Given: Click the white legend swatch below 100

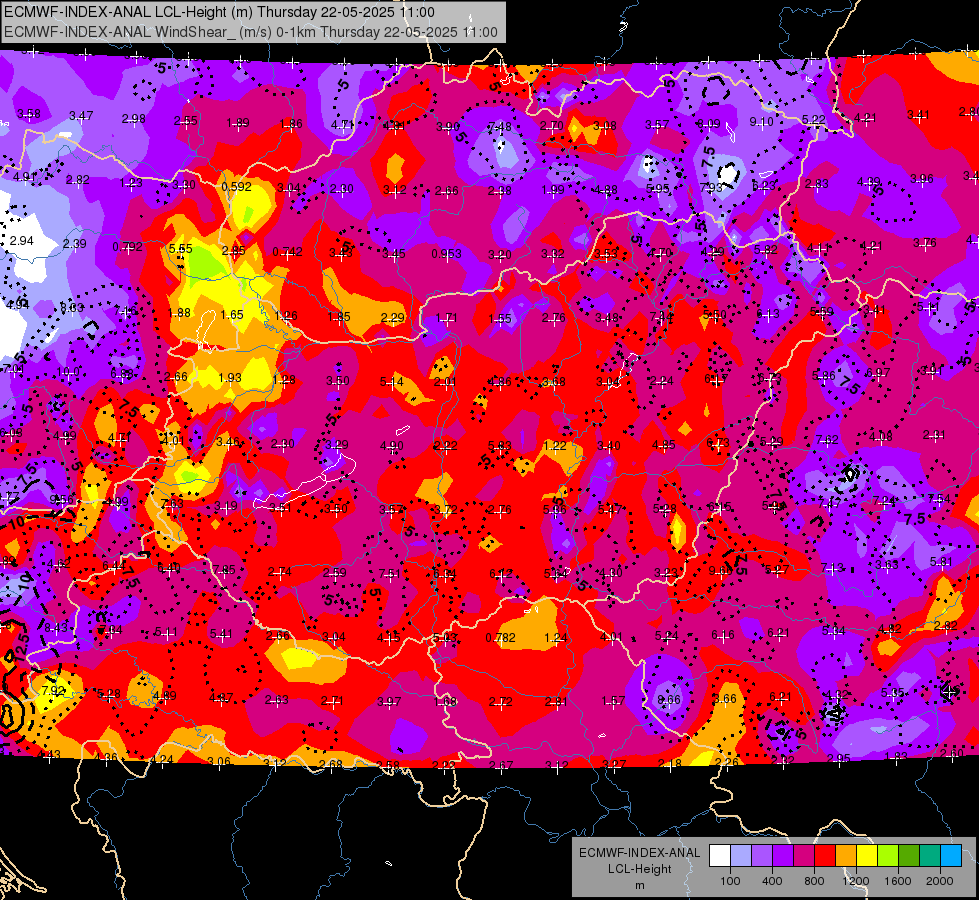Looking at the screenshot, I should tap(720, 856).
